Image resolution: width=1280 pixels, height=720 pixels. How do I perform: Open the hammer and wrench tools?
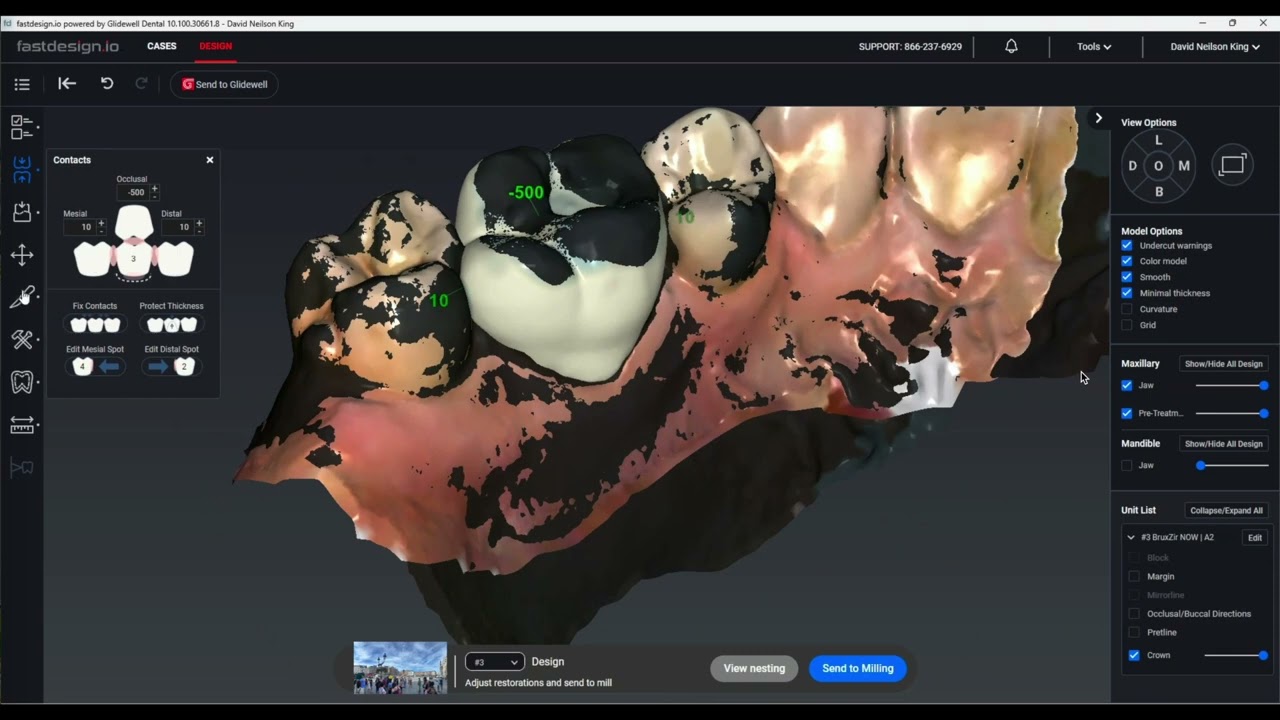coord(22,340)
